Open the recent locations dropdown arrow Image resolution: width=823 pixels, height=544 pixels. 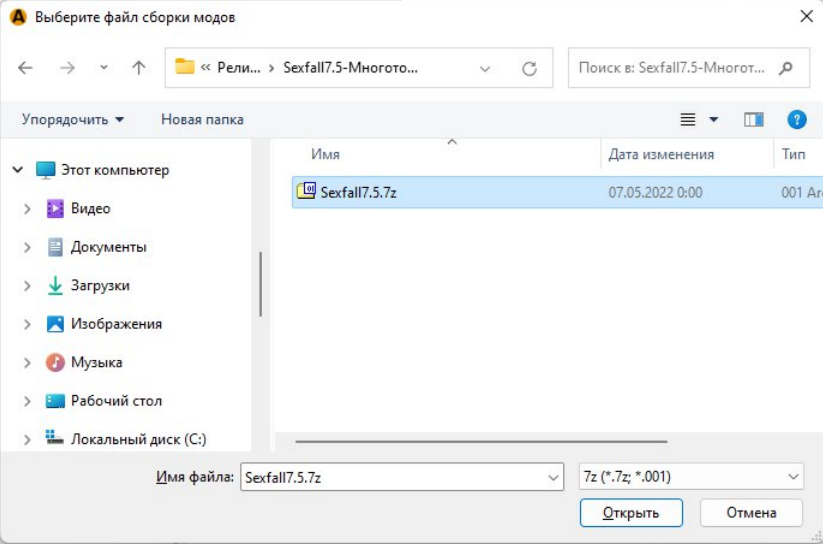tap(104, 68)
